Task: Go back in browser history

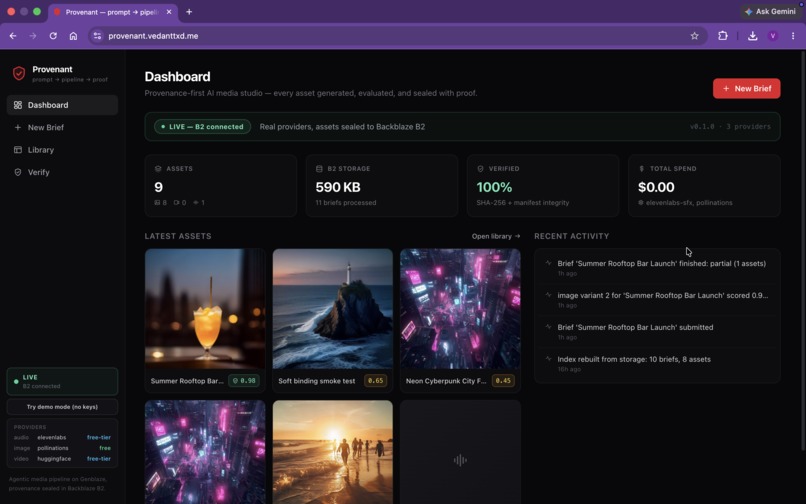Action: coord(13,36)
